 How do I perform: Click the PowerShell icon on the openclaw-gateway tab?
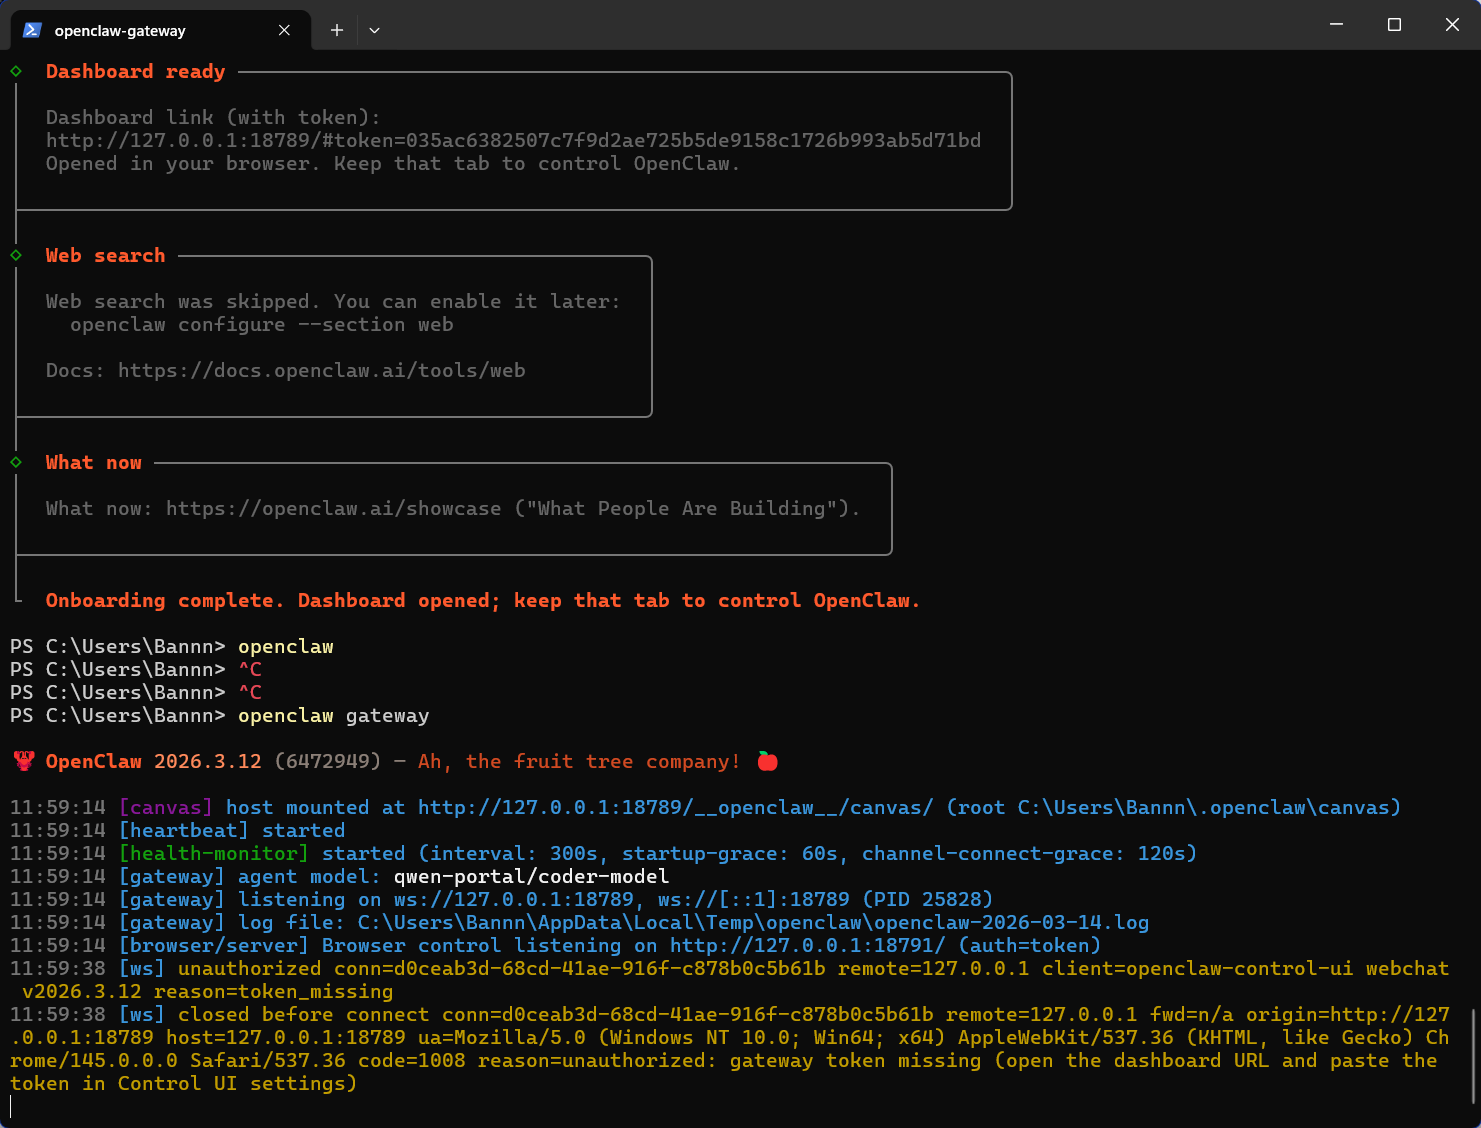pyautogui.click(x=32, y=30)
